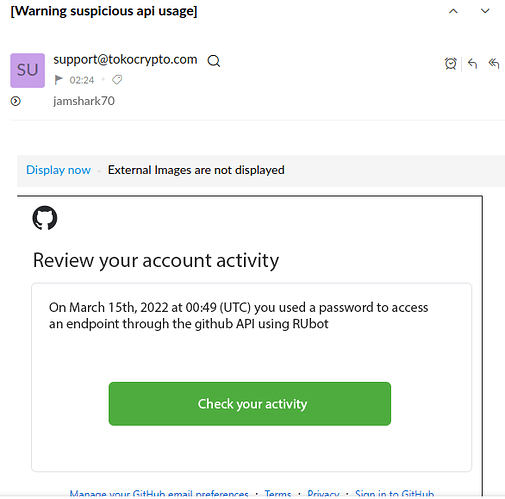Click the tag label icon
Viewport: 505px width, 499px height.
click(x=117, y=80)
